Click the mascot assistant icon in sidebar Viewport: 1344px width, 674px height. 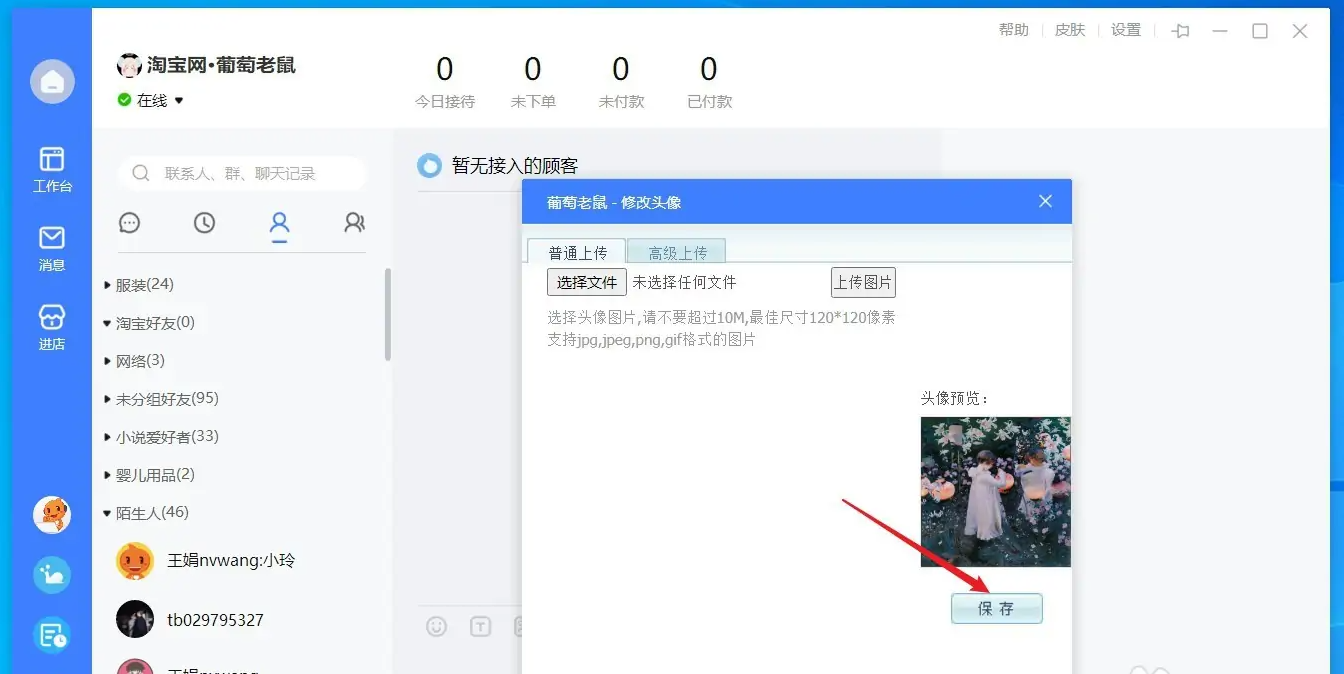51,516
